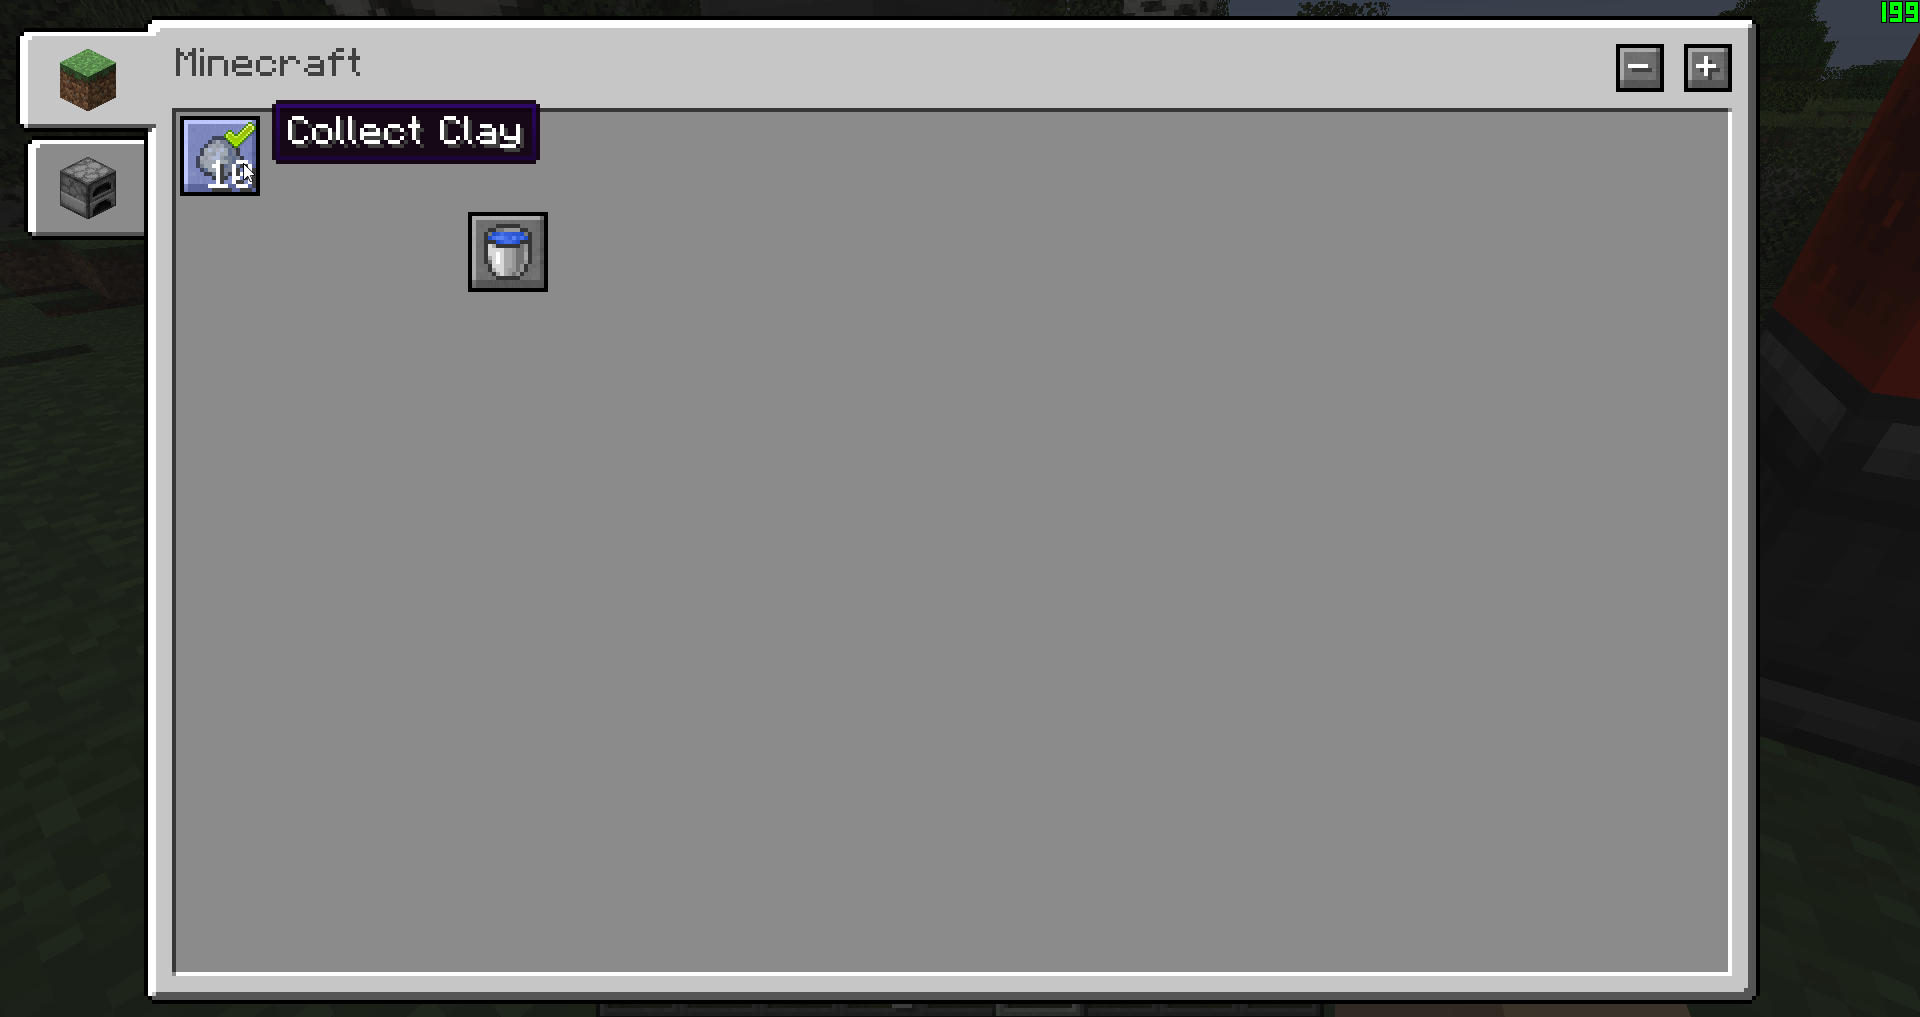This screenshot has height=1017, width=1920.
Task: Switch to the grass block chapter tab
Action: 88,79
